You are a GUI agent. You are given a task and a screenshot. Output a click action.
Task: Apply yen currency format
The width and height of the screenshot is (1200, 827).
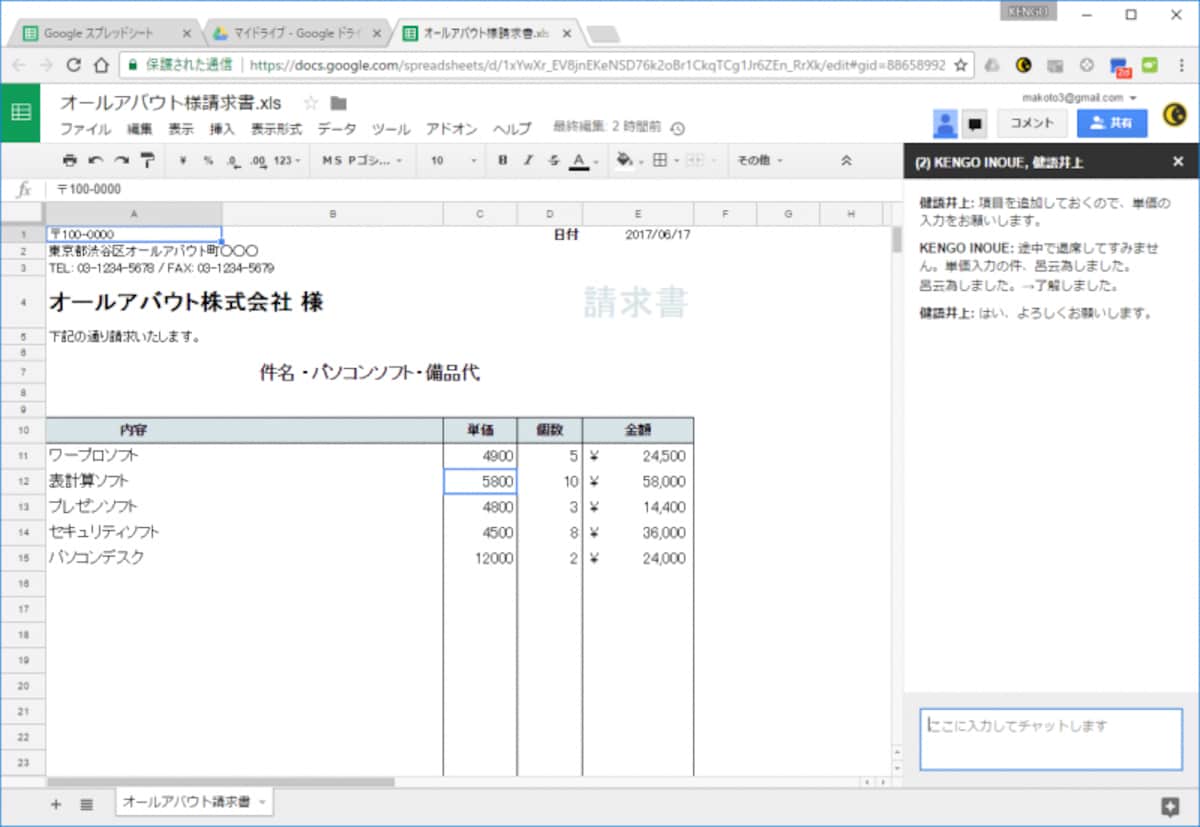[182, 160]
